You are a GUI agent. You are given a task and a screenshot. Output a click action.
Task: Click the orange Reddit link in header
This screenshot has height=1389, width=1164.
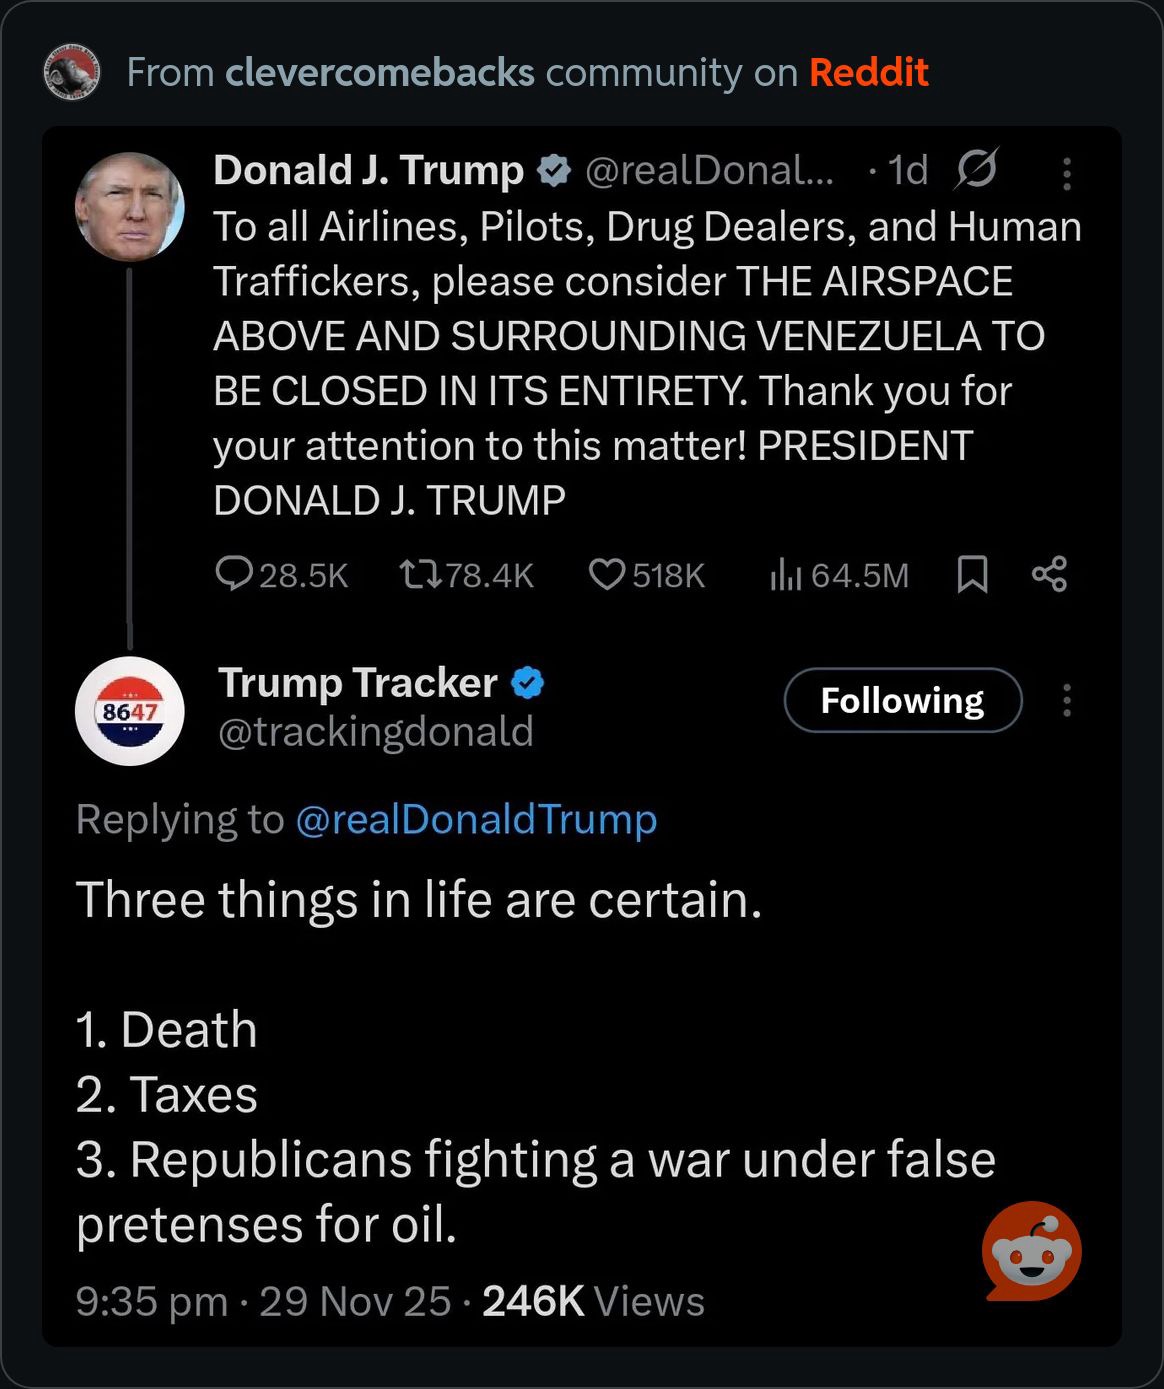[x=868, y=72]
